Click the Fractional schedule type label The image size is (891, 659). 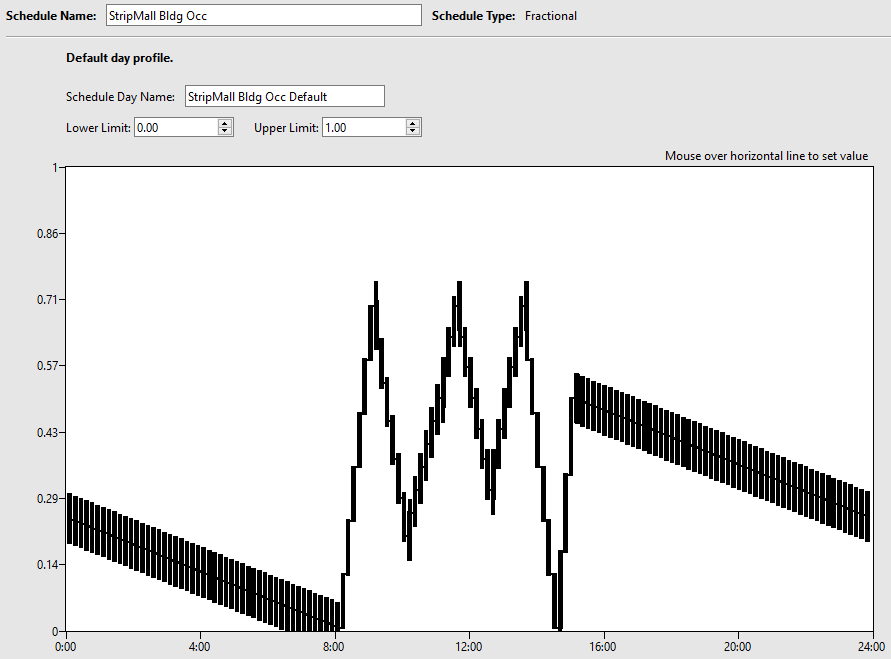(550, 15)
